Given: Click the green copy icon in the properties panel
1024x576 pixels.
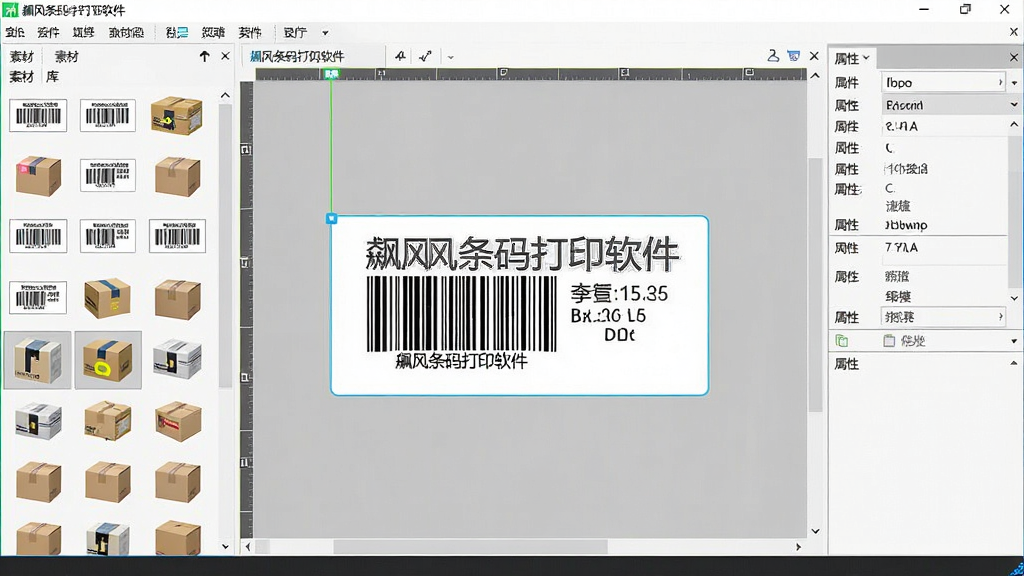Looking at the screenshot, I should 842,340.
